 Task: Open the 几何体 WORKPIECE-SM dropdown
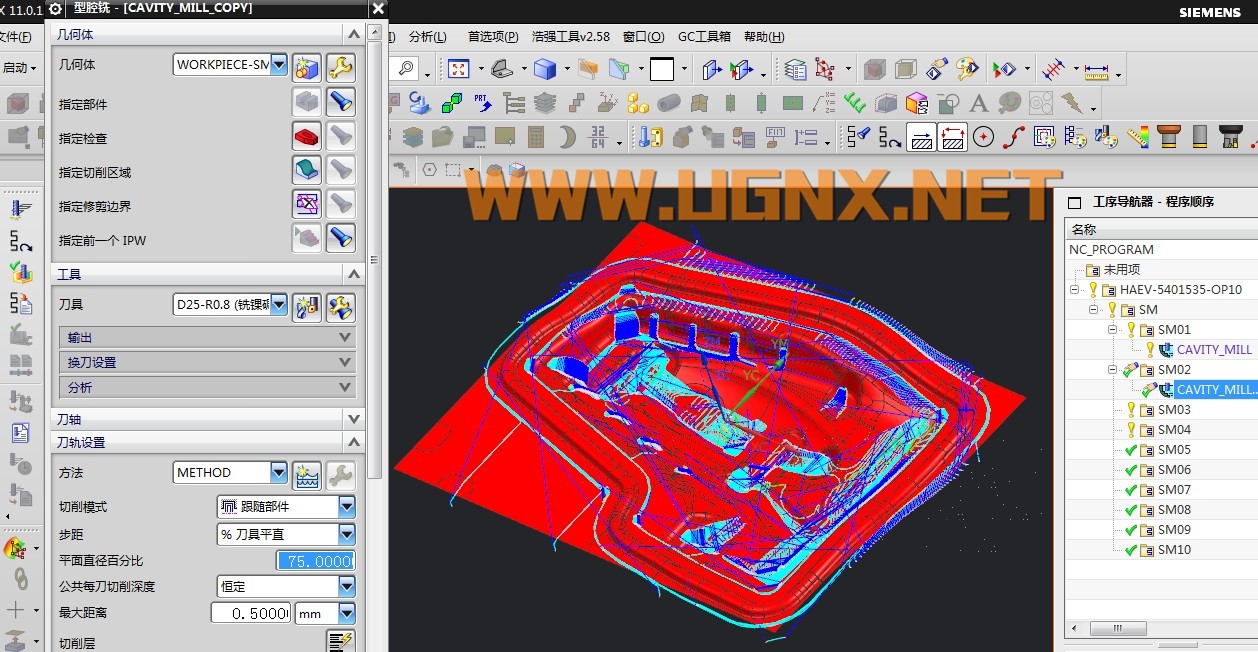pyautogui.click(x=279, y=65)
